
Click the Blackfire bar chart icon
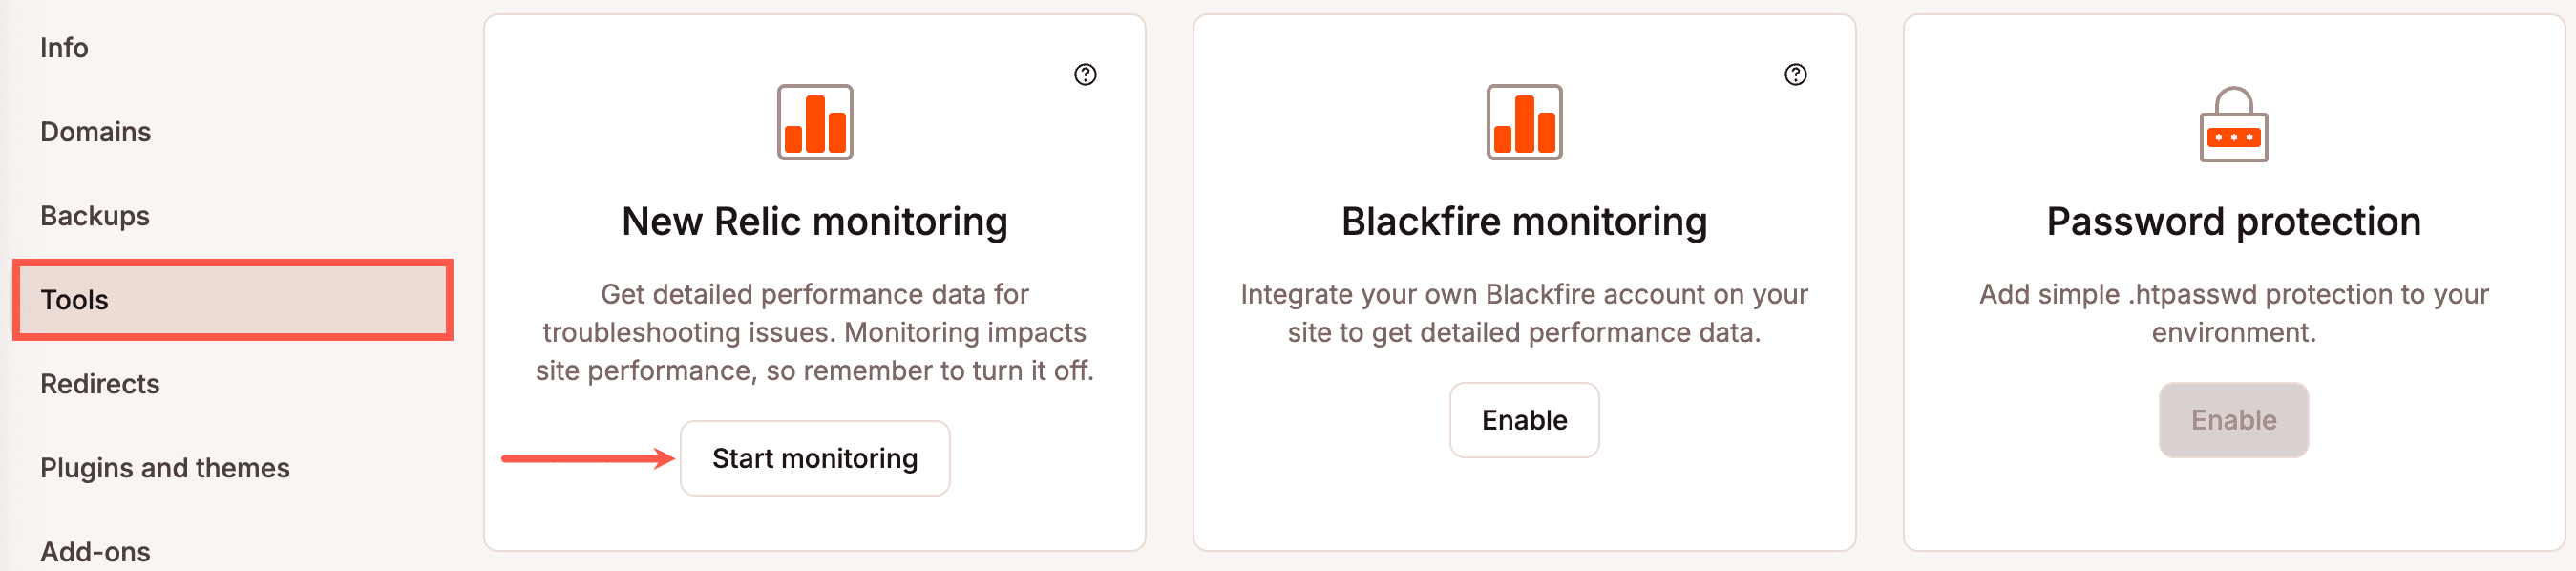tap(1524, 123)
